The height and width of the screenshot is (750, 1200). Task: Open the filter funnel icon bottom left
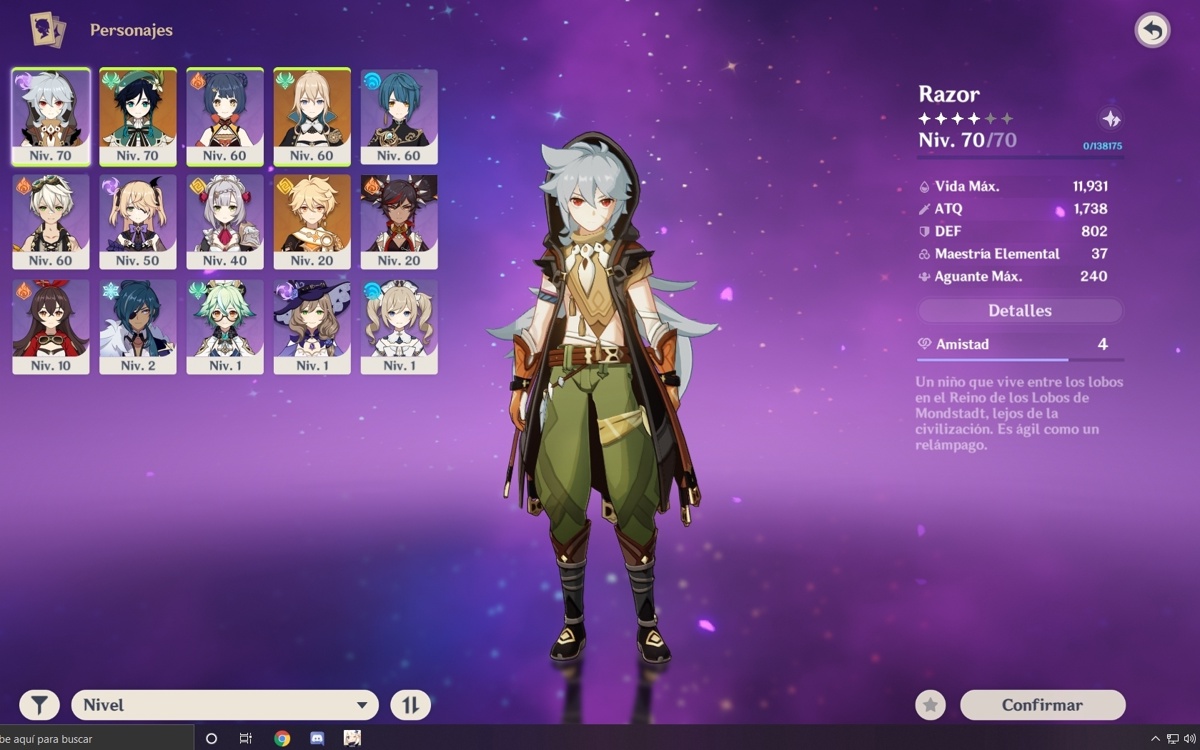tap(38, 705)
